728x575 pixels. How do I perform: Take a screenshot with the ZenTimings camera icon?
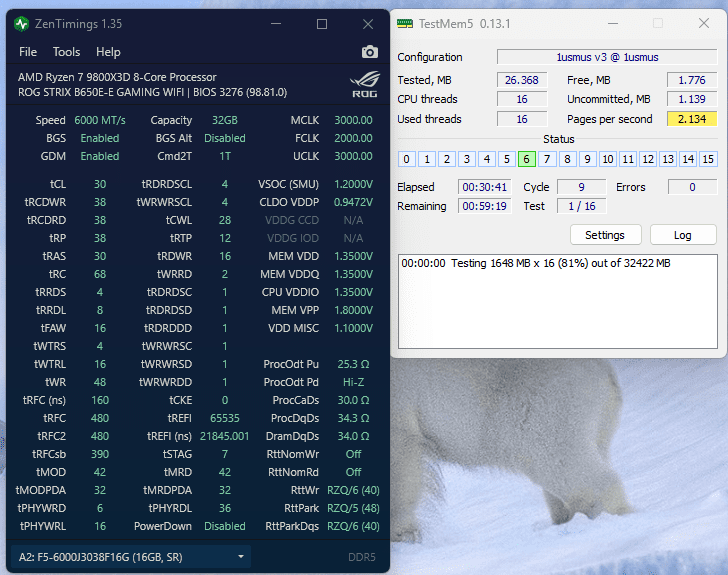[370, 52]
